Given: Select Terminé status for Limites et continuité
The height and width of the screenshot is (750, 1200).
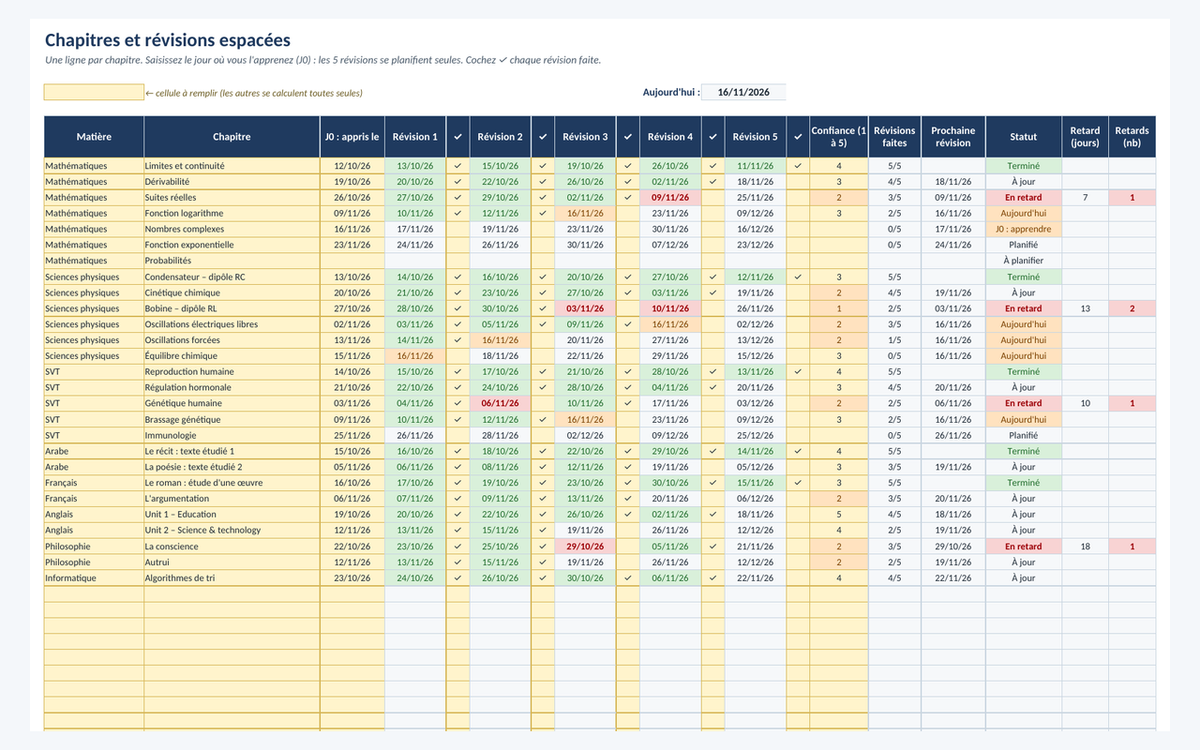Looking at the screenshot, I should click(1023, 166).
